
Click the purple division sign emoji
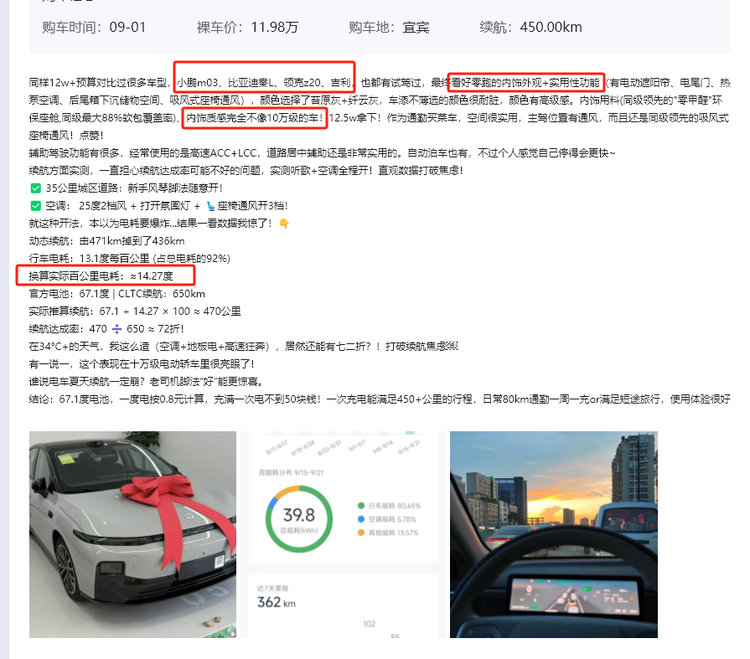(x=117, y=329)
